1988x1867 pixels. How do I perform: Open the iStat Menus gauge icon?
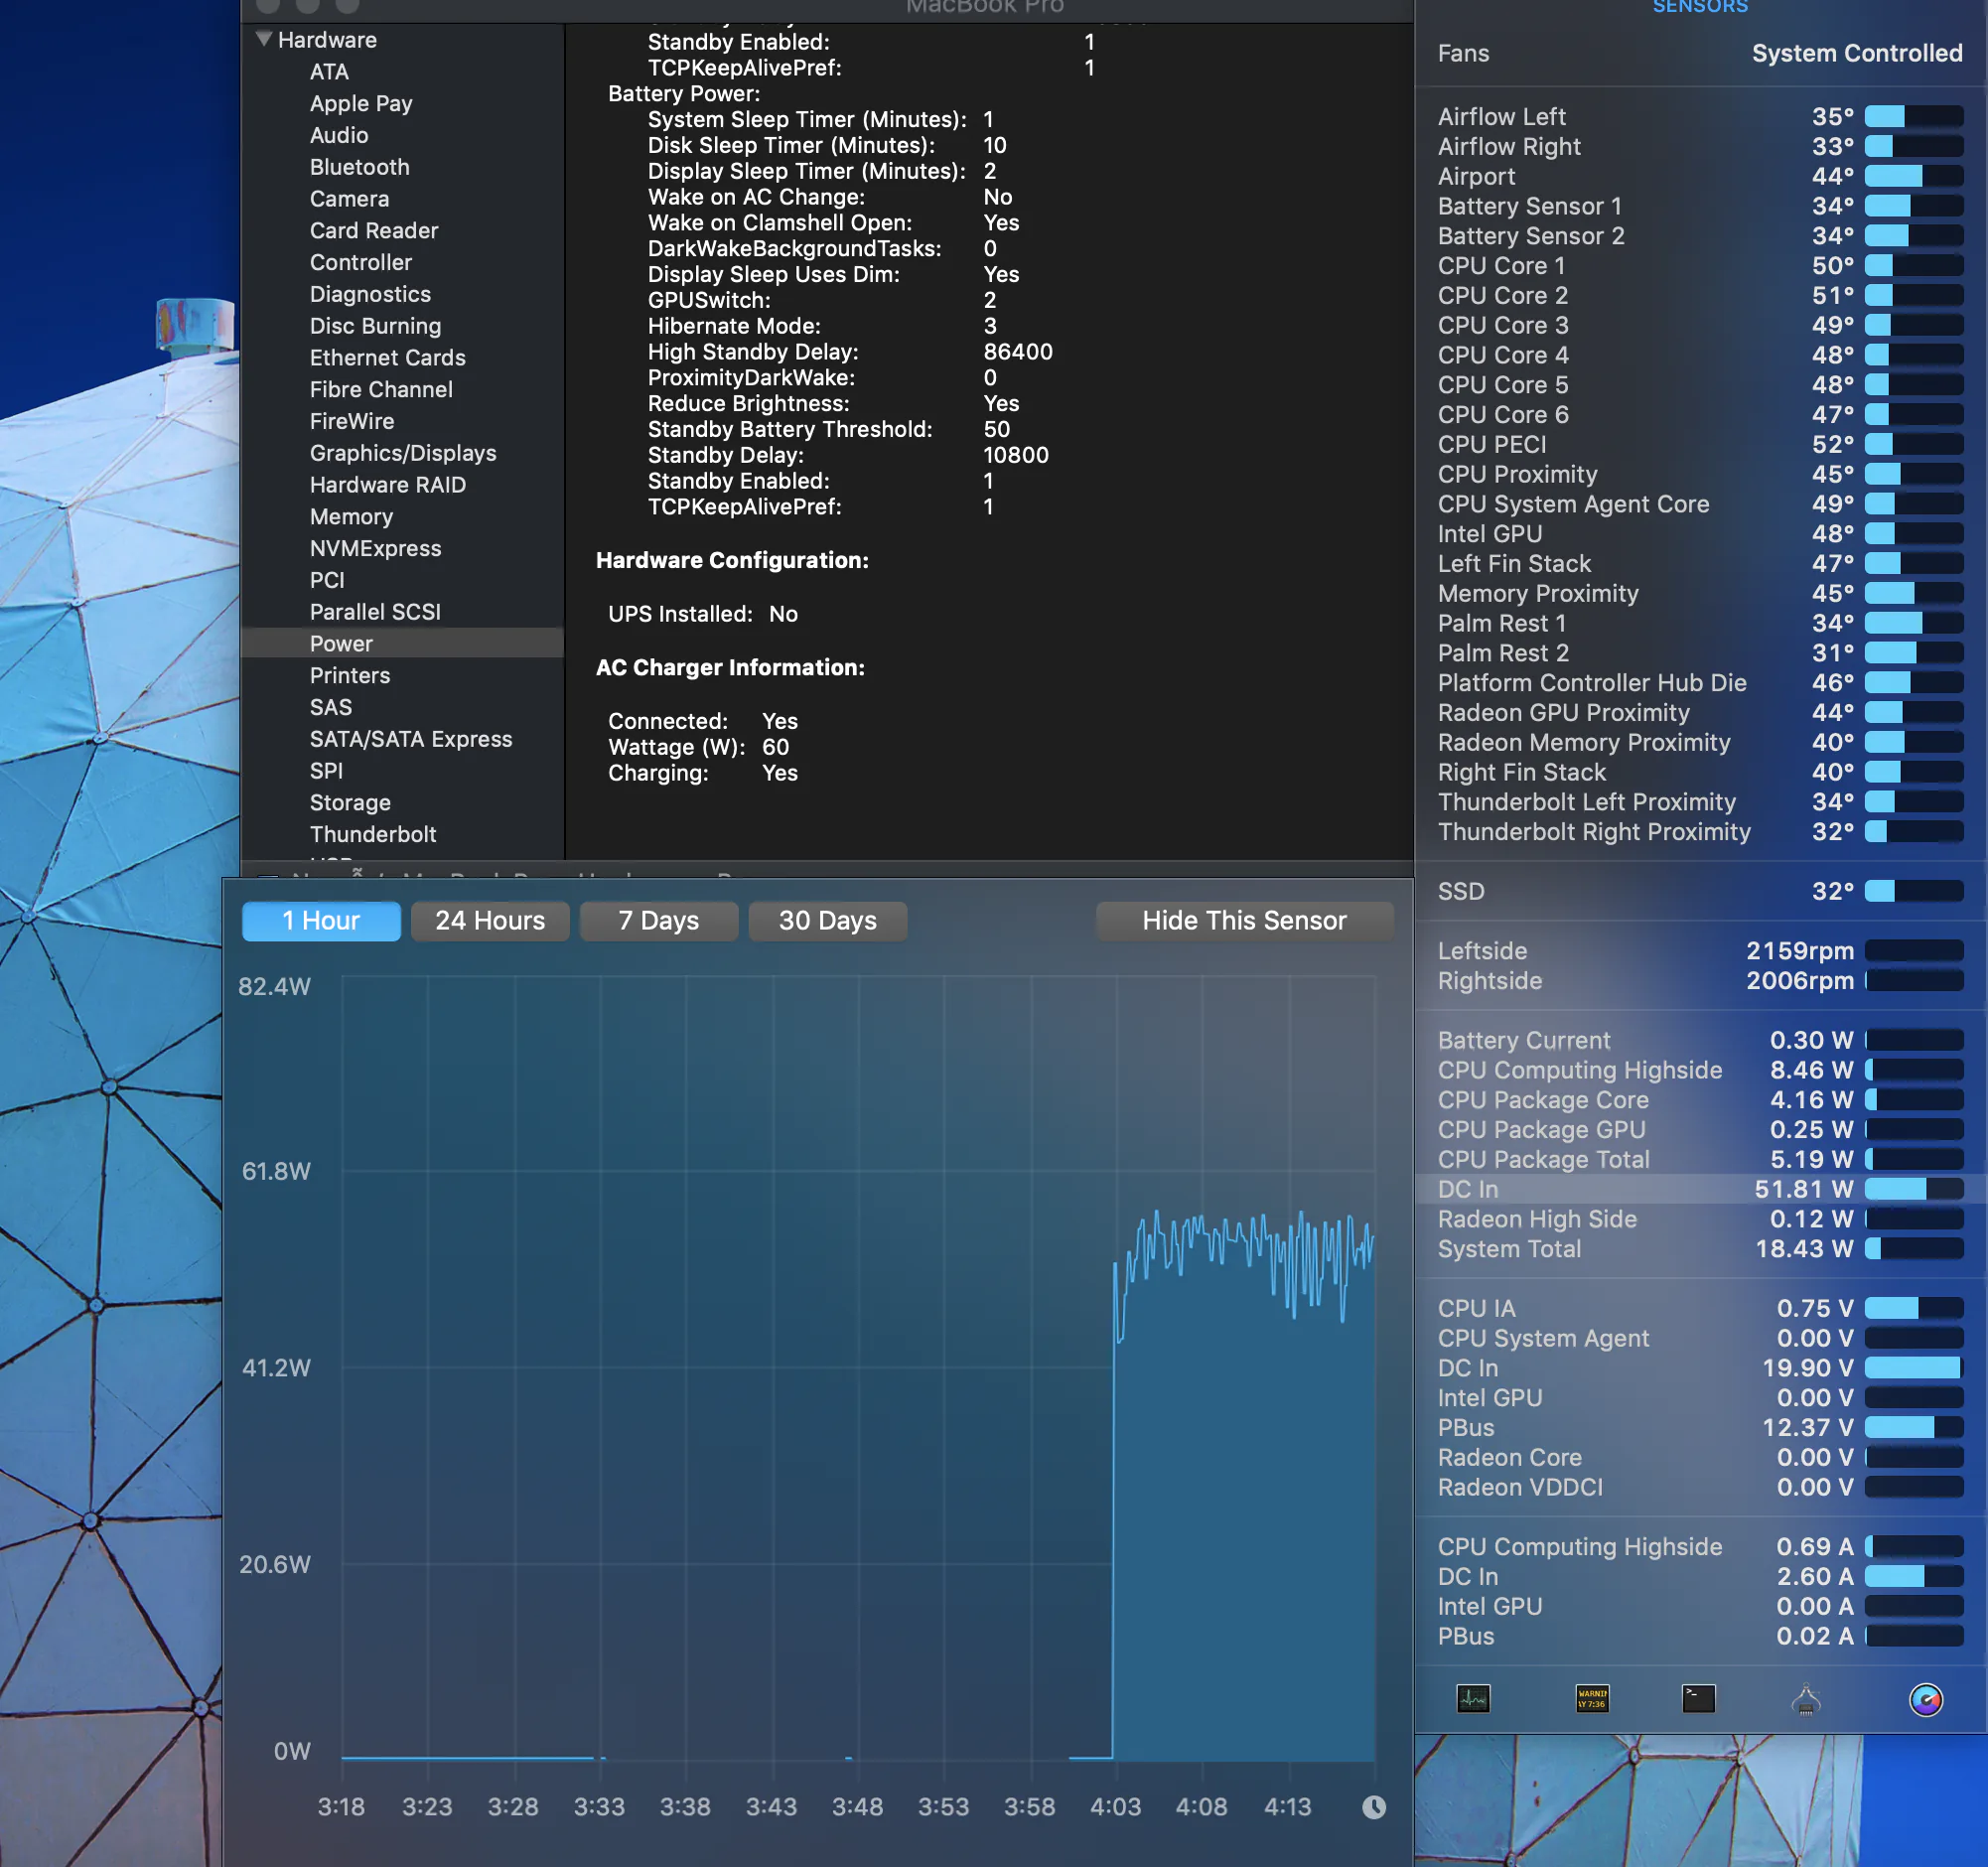(x=1926, y=1698)
